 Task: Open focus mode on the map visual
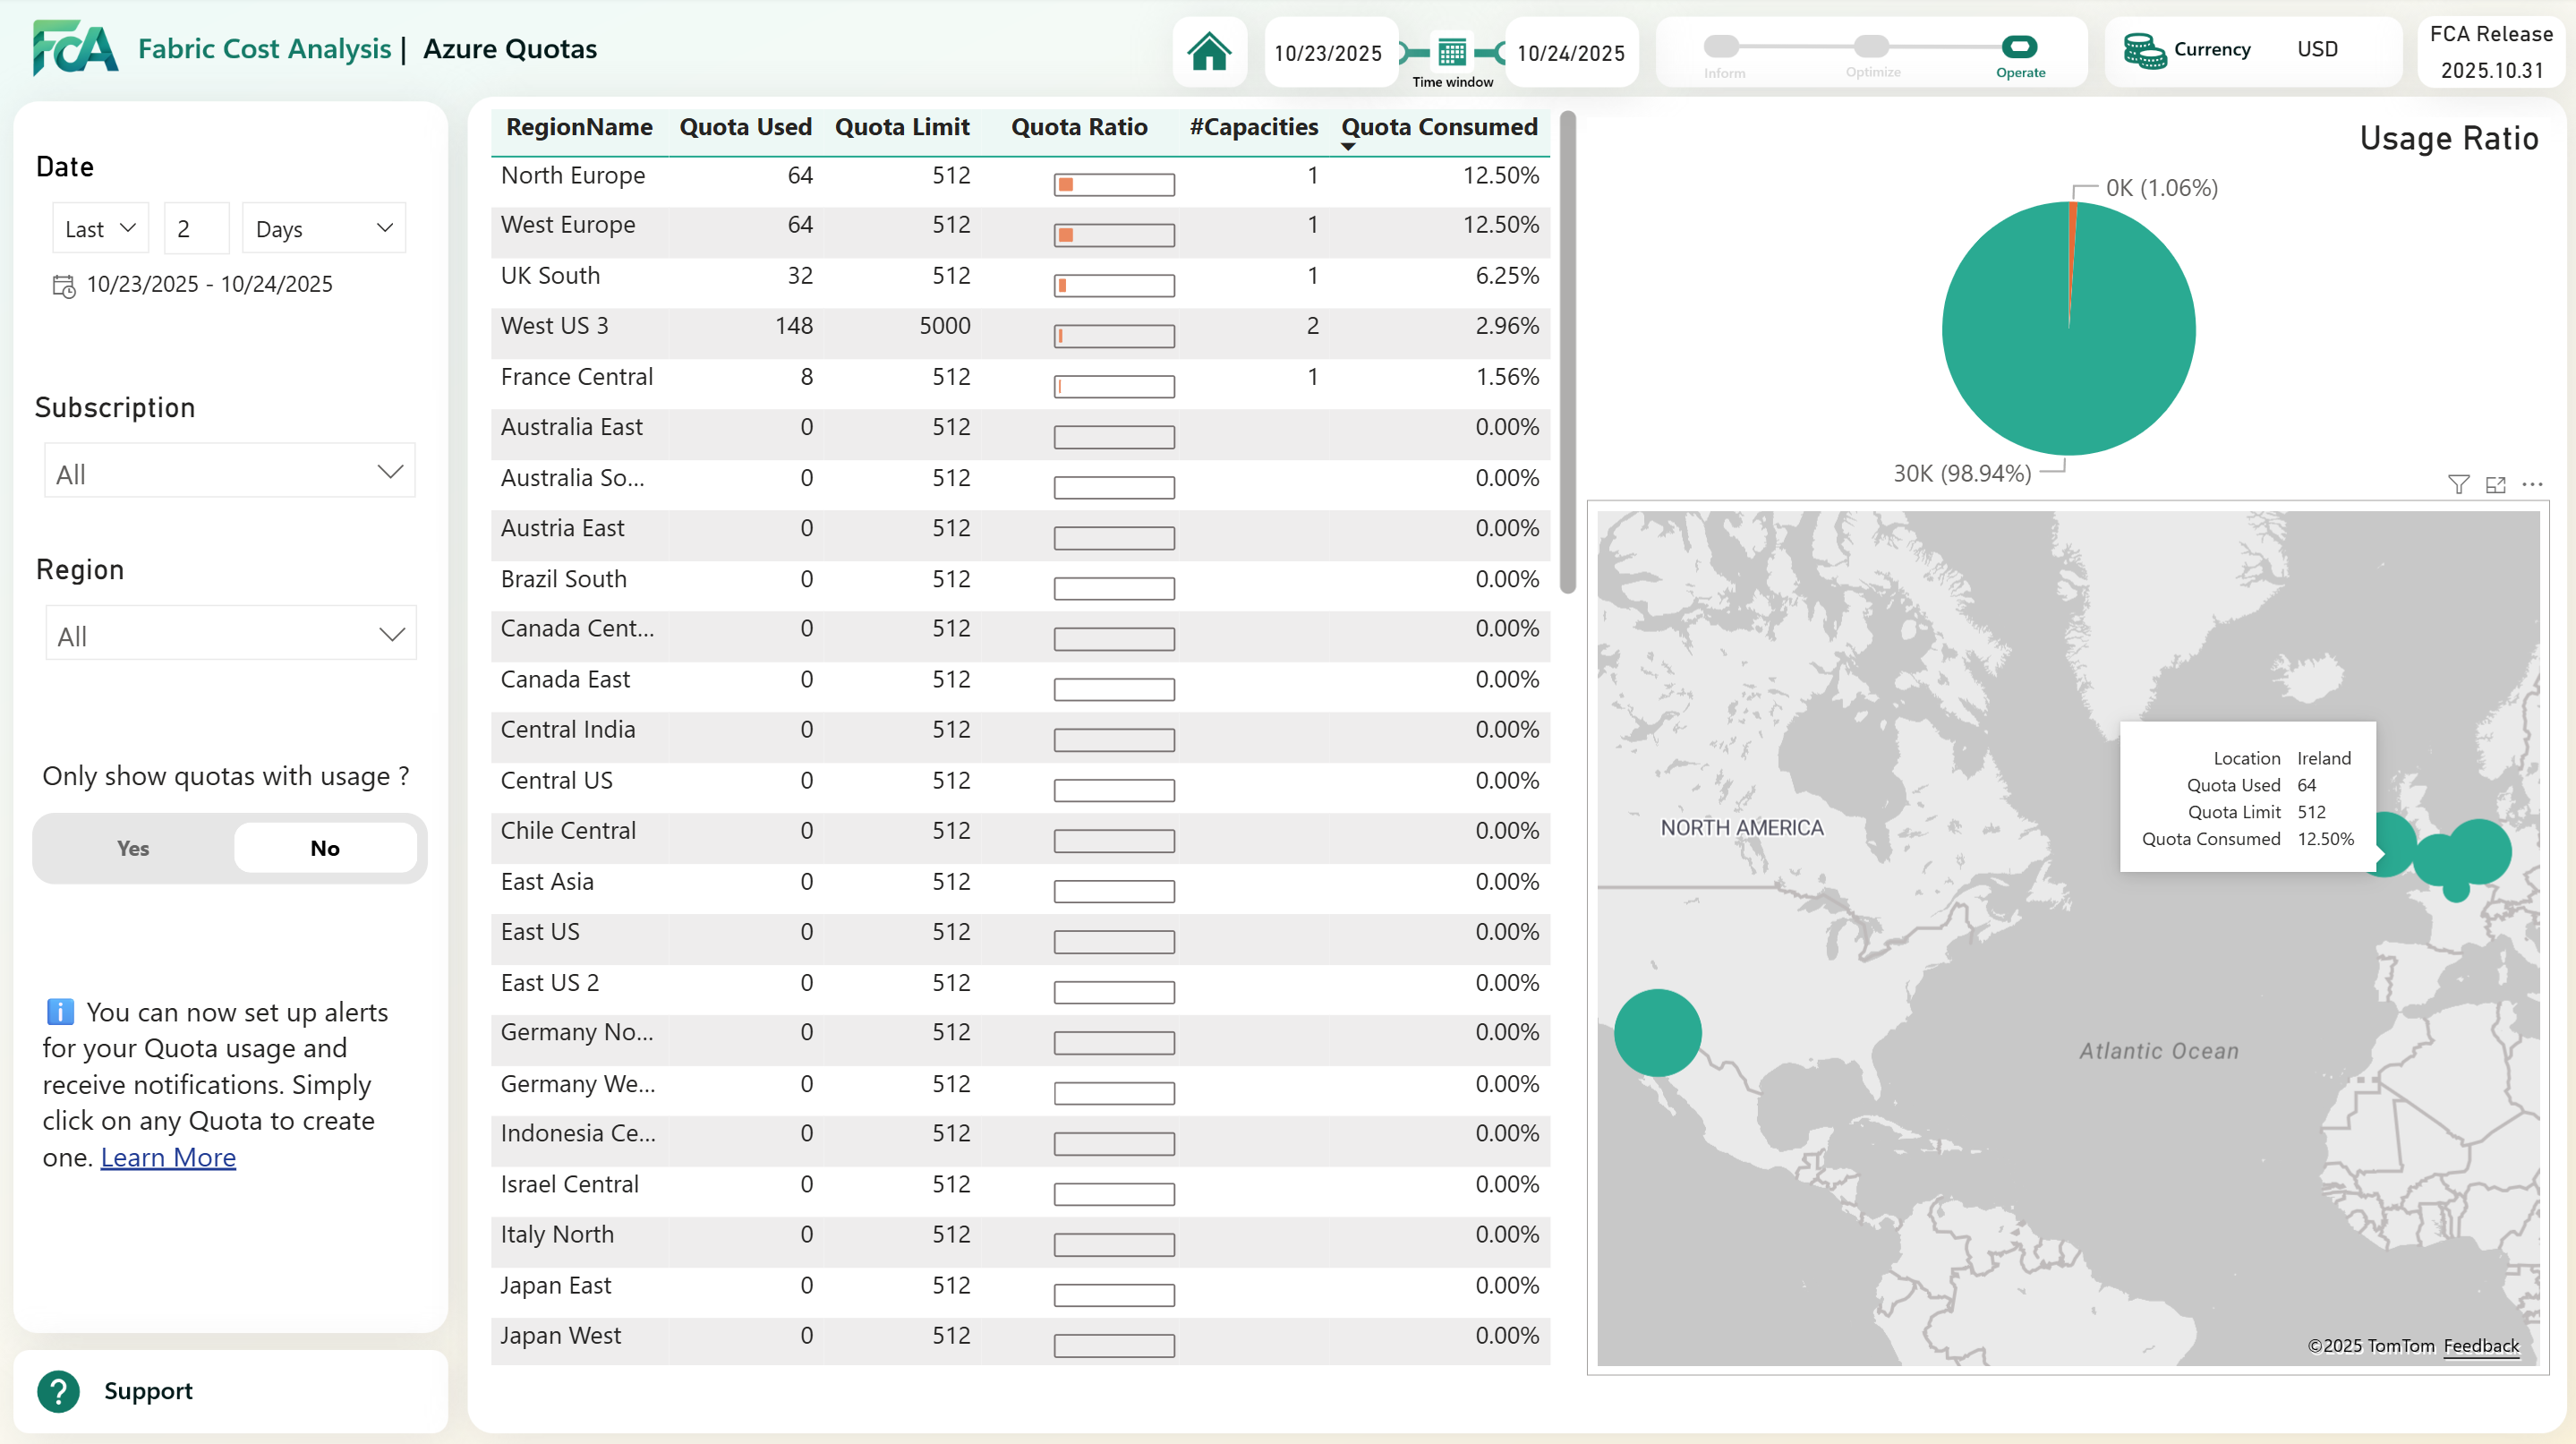click(2496, 485)
